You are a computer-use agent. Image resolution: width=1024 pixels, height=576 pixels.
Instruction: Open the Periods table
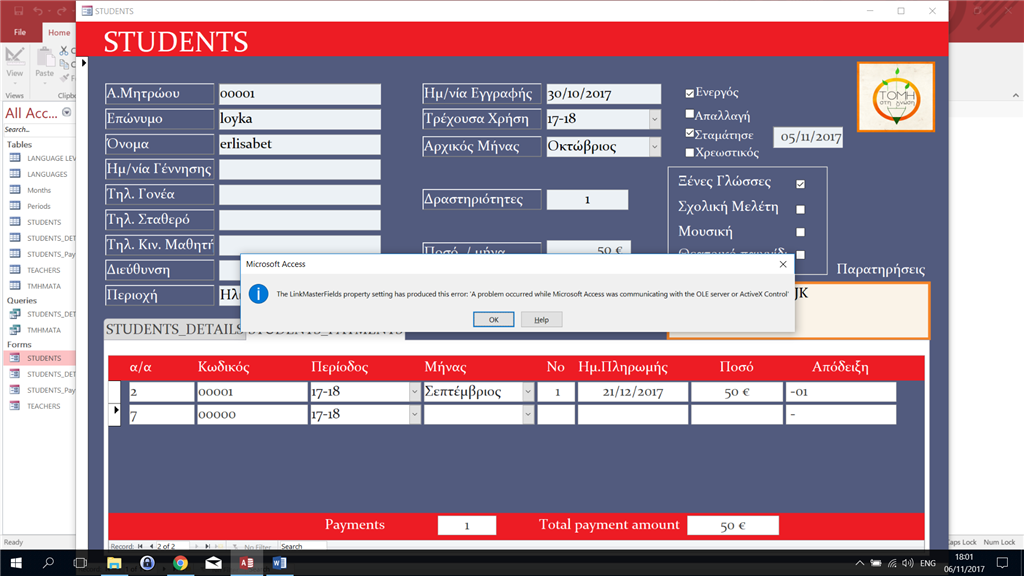click(x=39, y=206)
